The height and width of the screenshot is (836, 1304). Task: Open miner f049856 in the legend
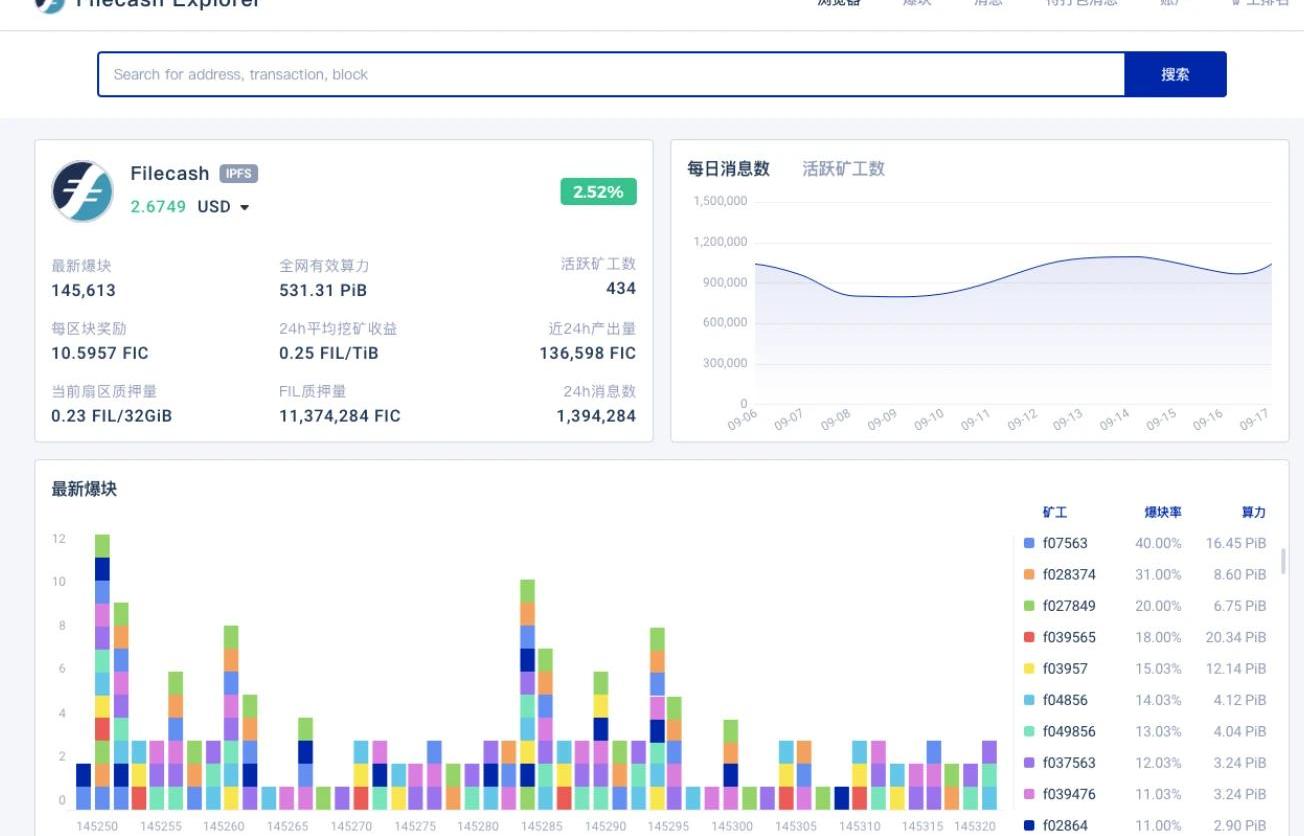pyautogui.click(x=1069, y=732)
